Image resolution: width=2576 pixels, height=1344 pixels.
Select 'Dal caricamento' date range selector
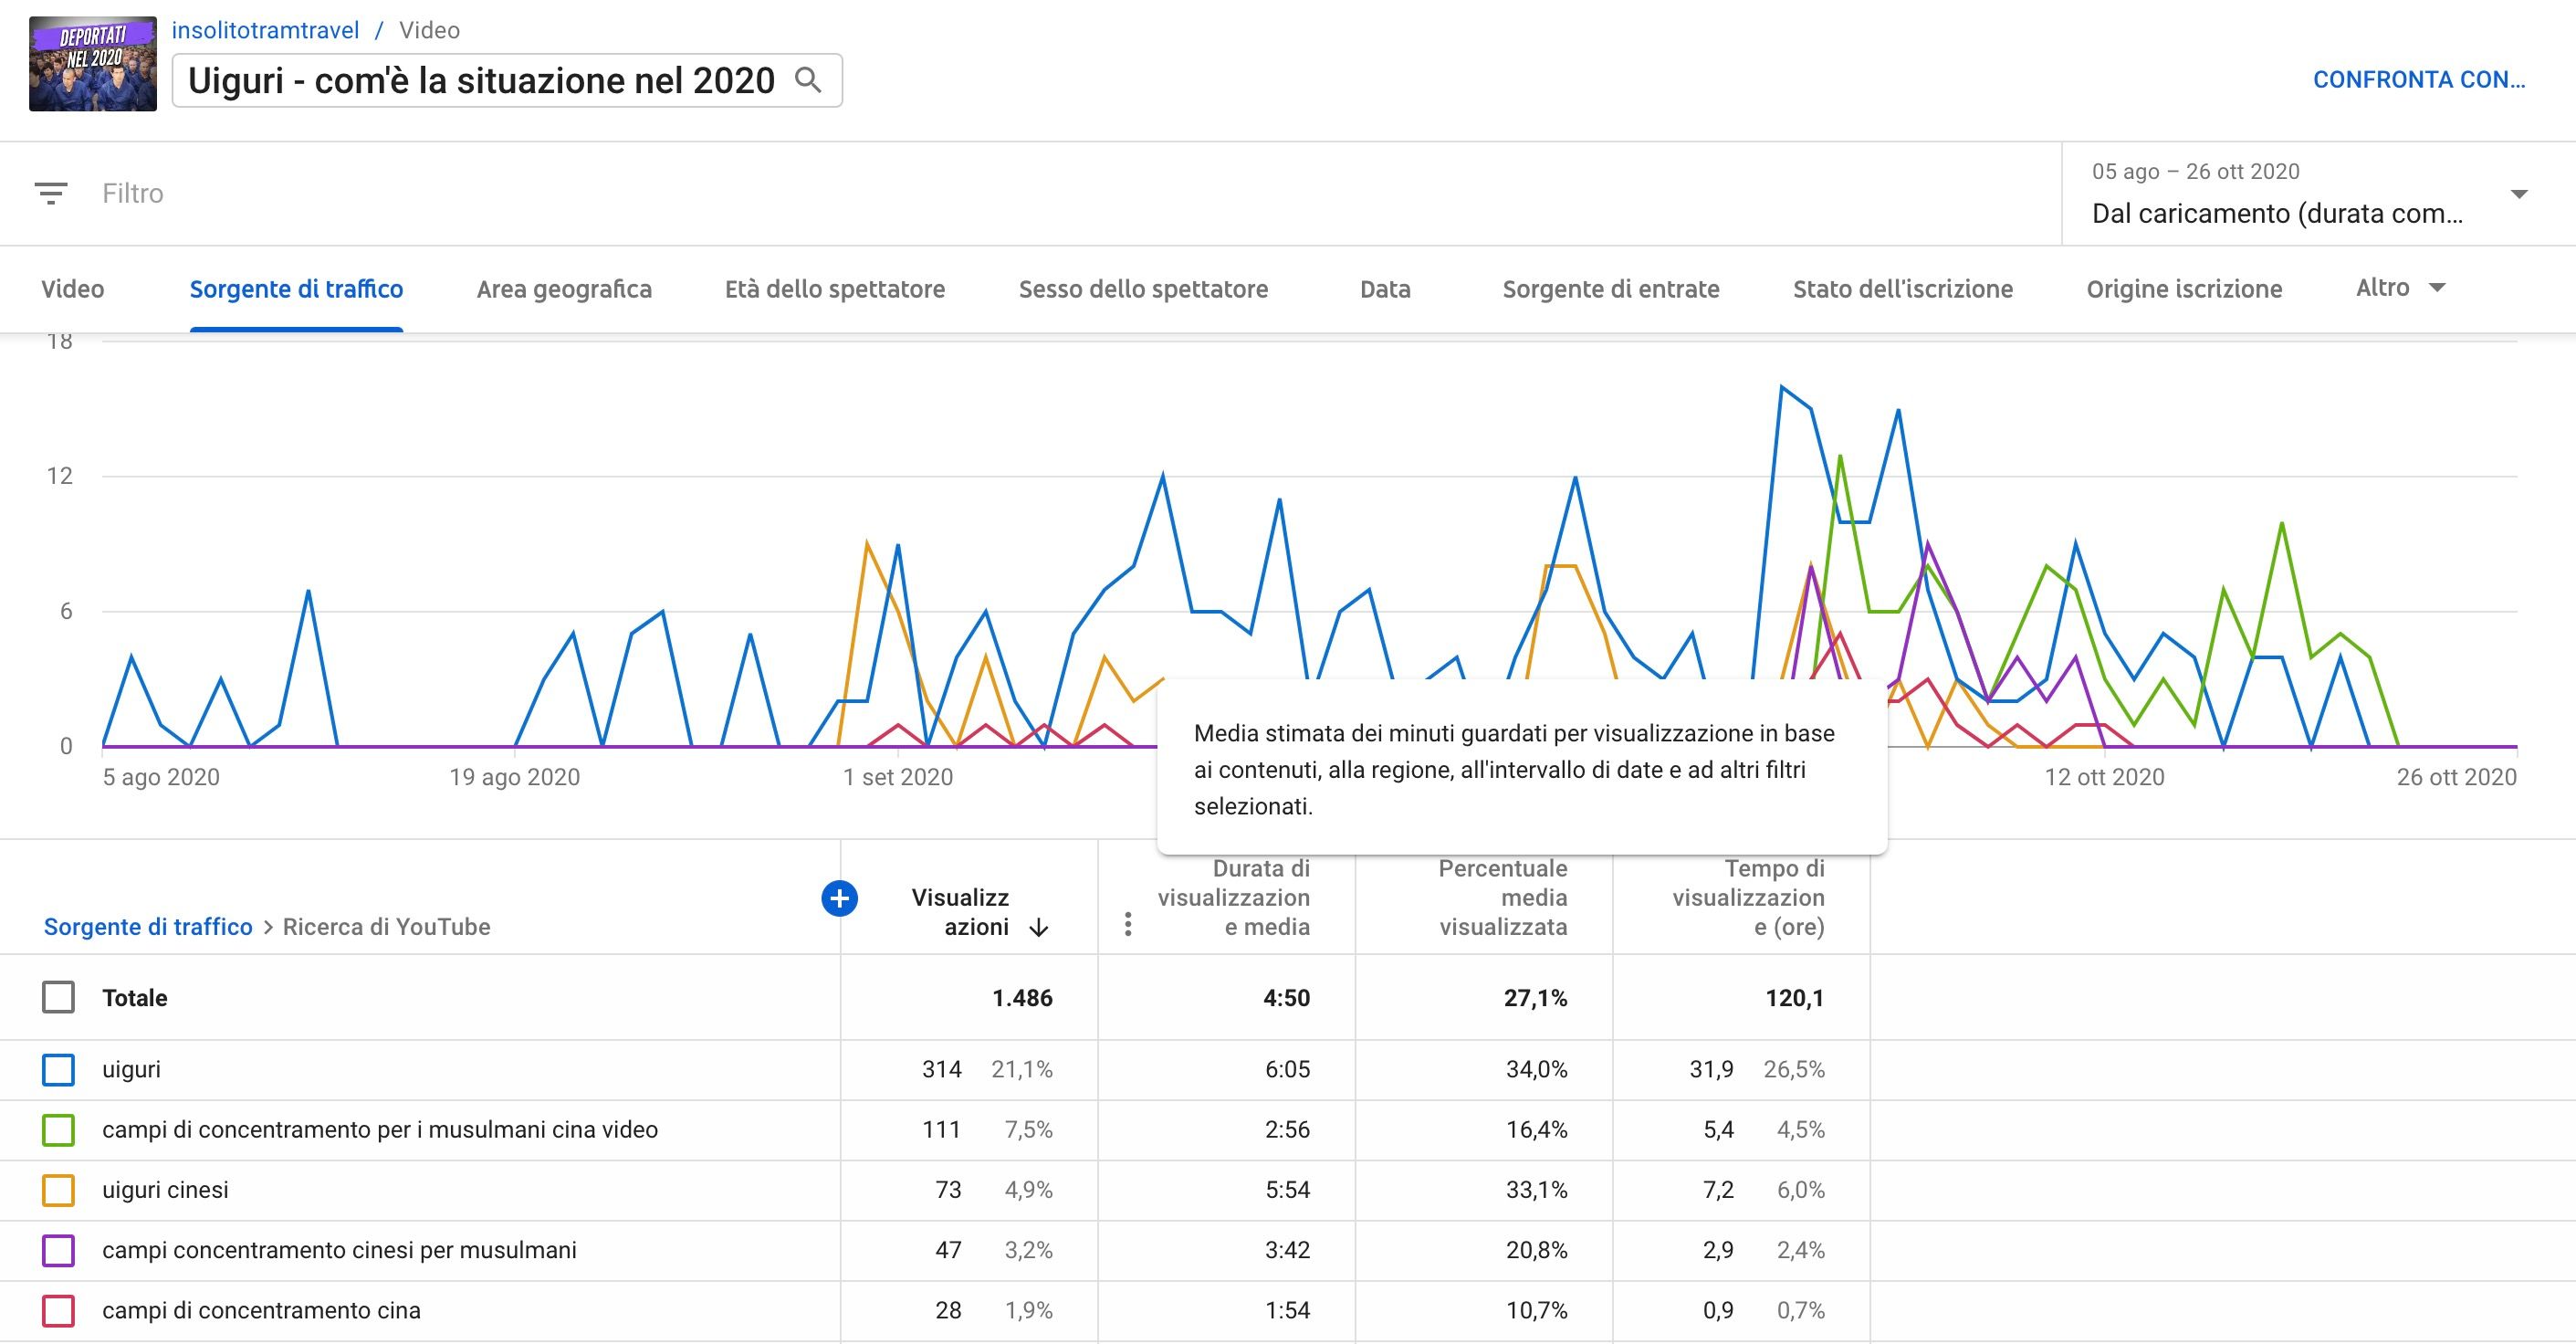pyautogui.click(x=2318, y=193)
